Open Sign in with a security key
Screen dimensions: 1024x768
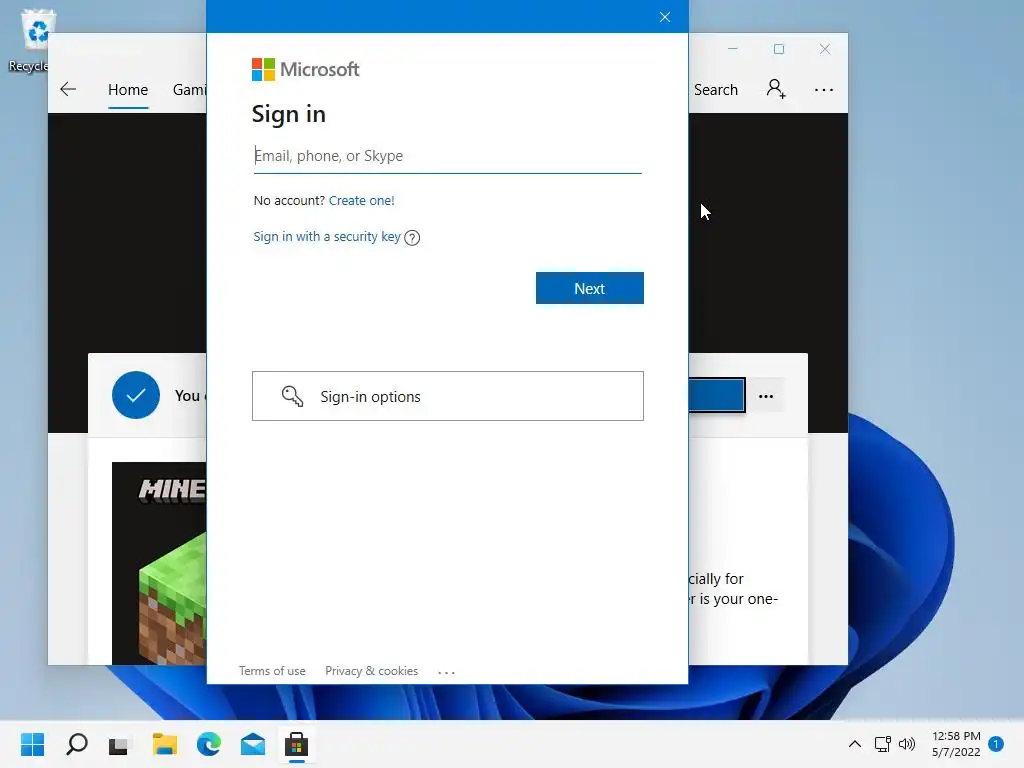[x=327, y=236]
